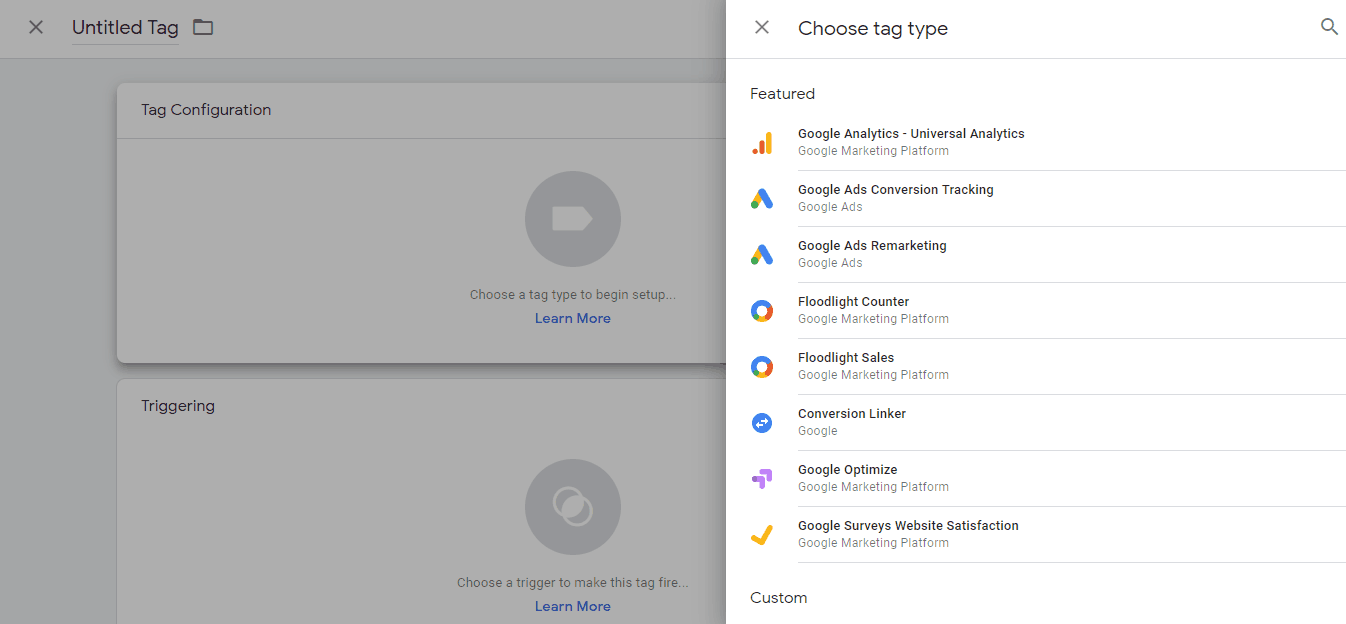The height and width of the screenshot is (624, 1346).
Task: Click the Google Ads Conversion Tracking icon
Action: [x=762, y=199]
